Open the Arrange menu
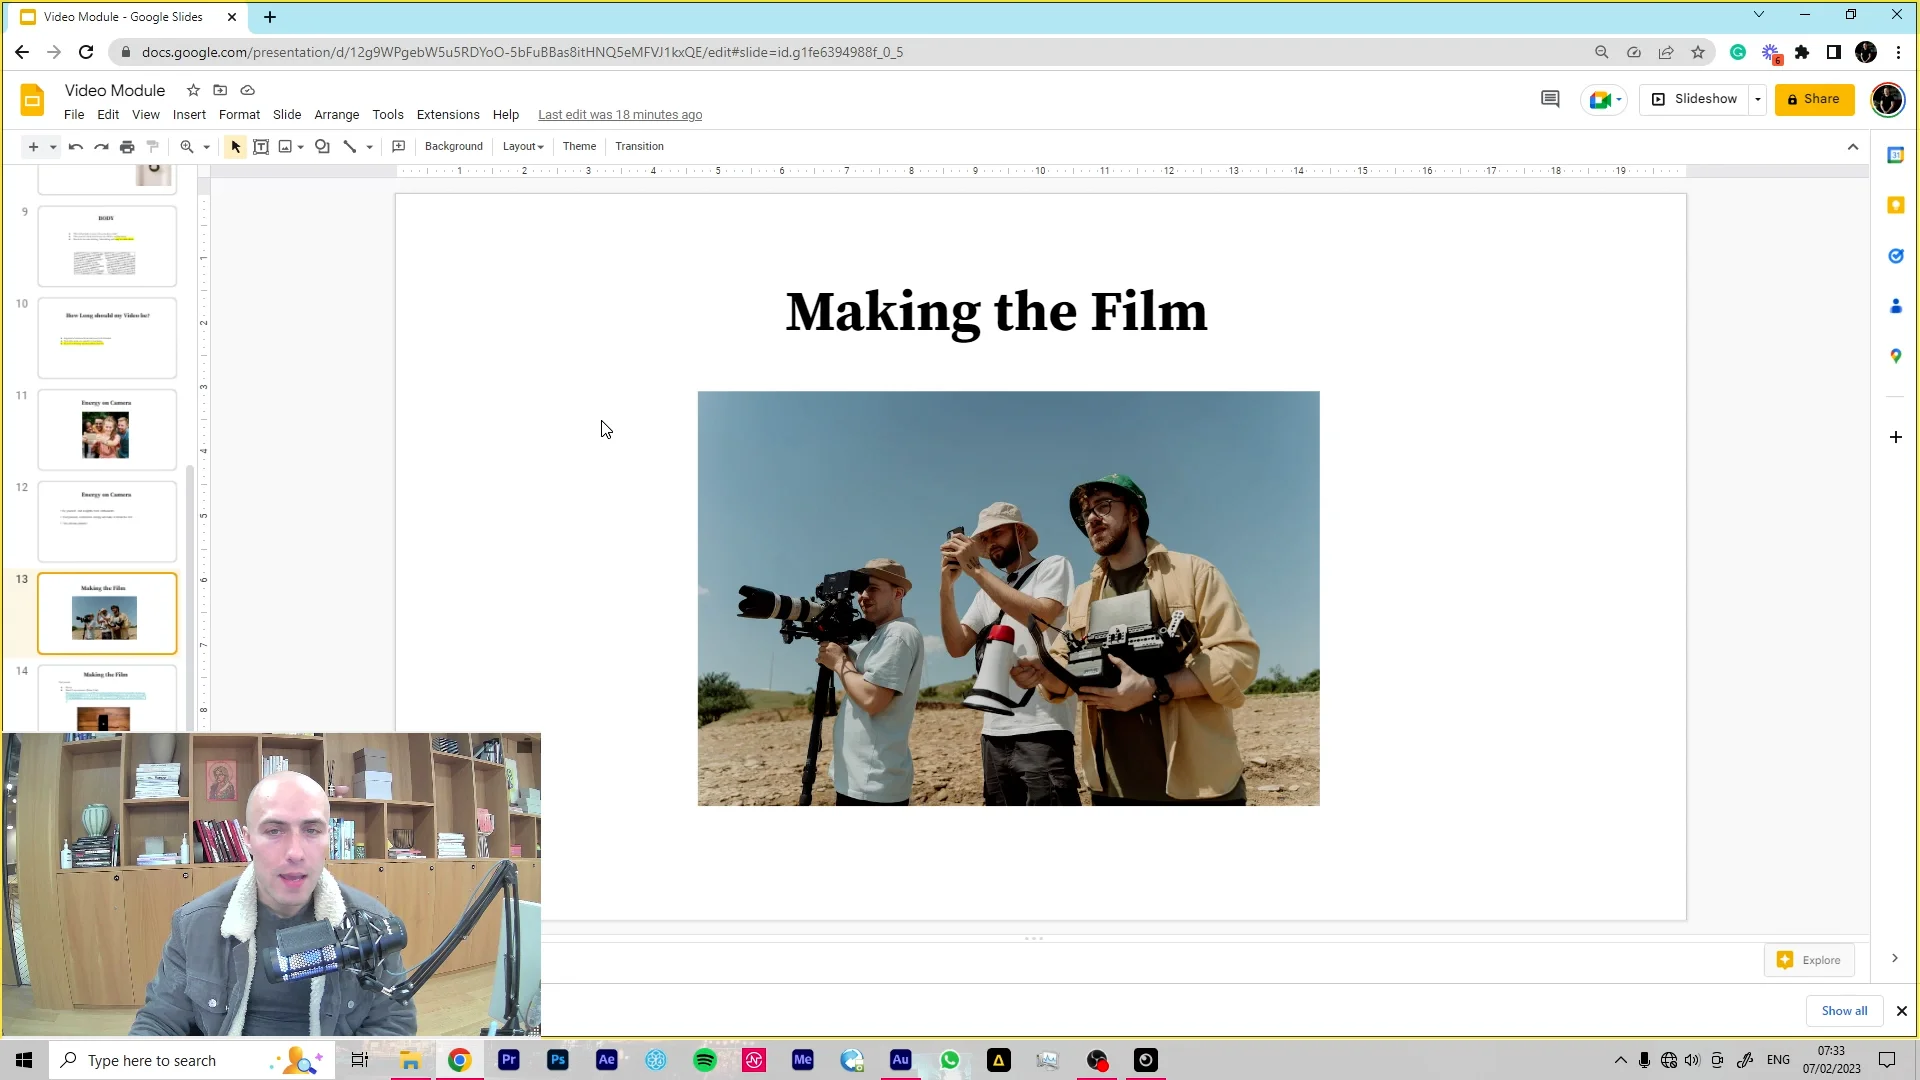Image resolution: width=1920 pixels, height=1080 pixels. [337, 115]
